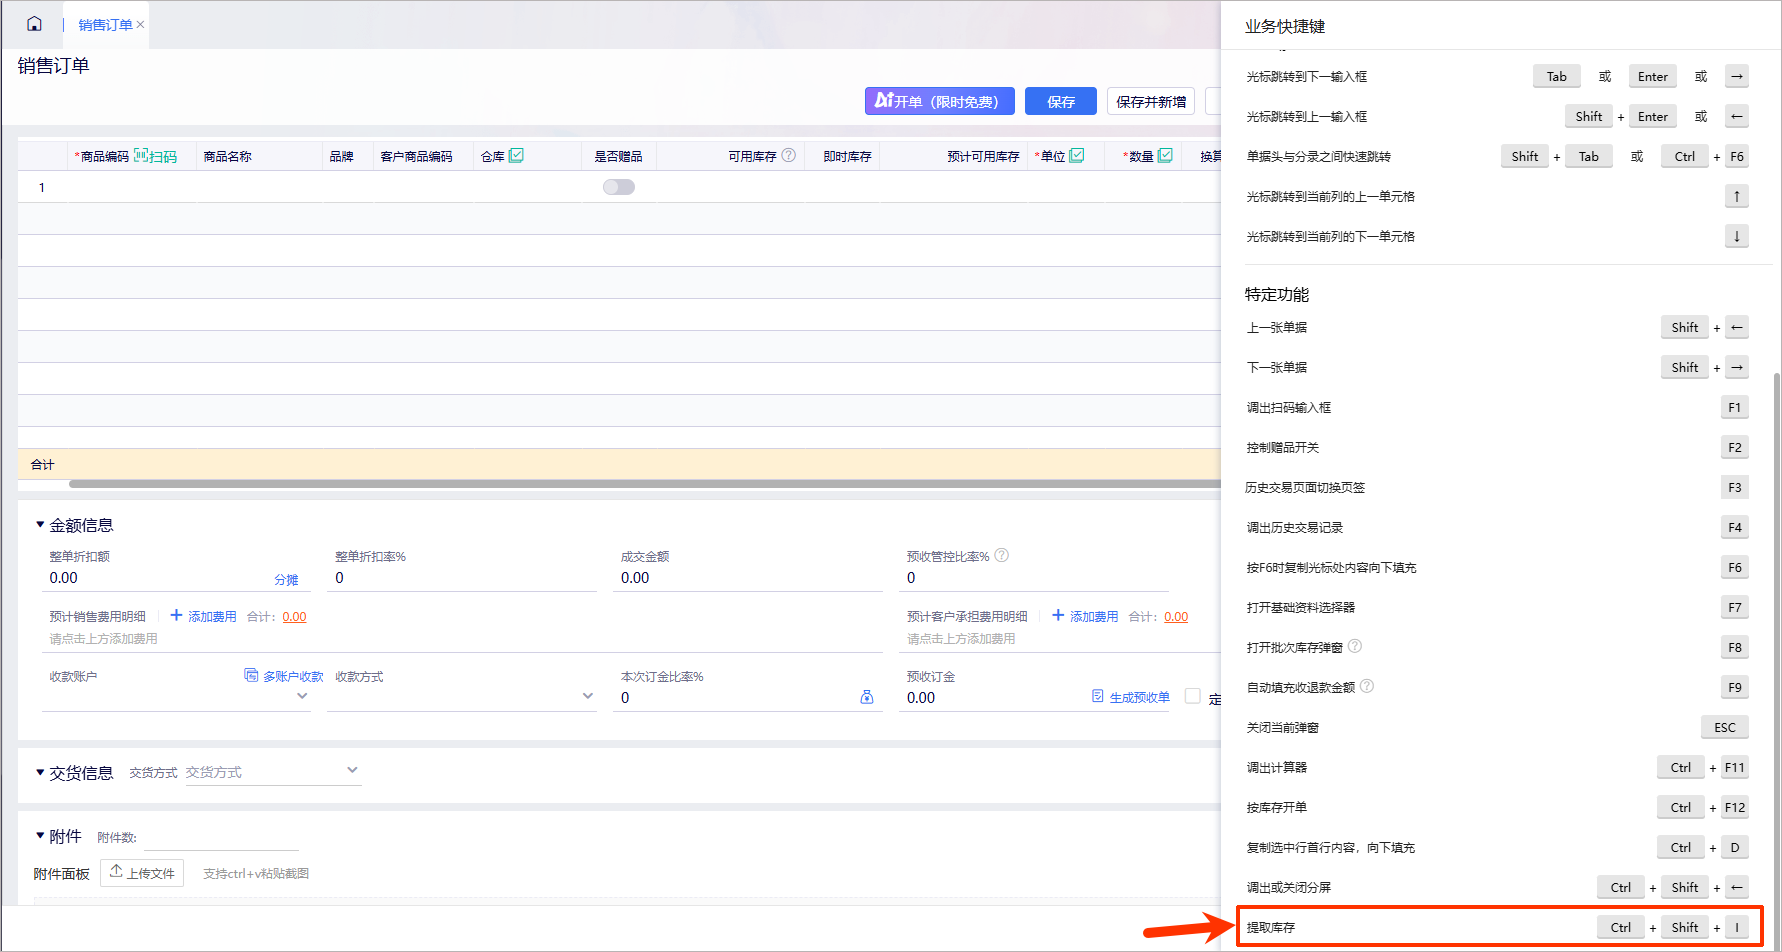The image size is (1782, 952).
Task: Click F12 key in 按库存开单 row
Action: coord(1735,807)
